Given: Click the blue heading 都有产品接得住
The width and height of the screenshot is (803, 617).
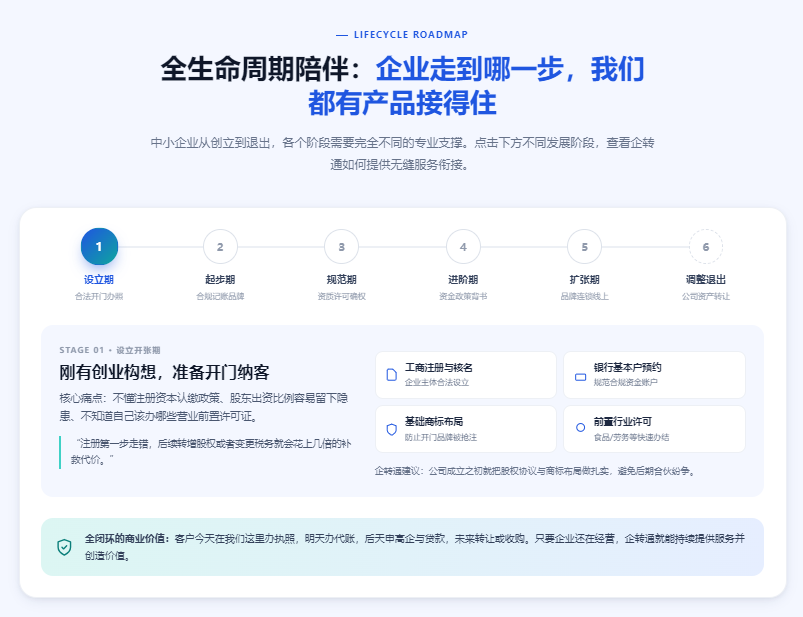Looking at the screenshot, I should coord(402,103).
